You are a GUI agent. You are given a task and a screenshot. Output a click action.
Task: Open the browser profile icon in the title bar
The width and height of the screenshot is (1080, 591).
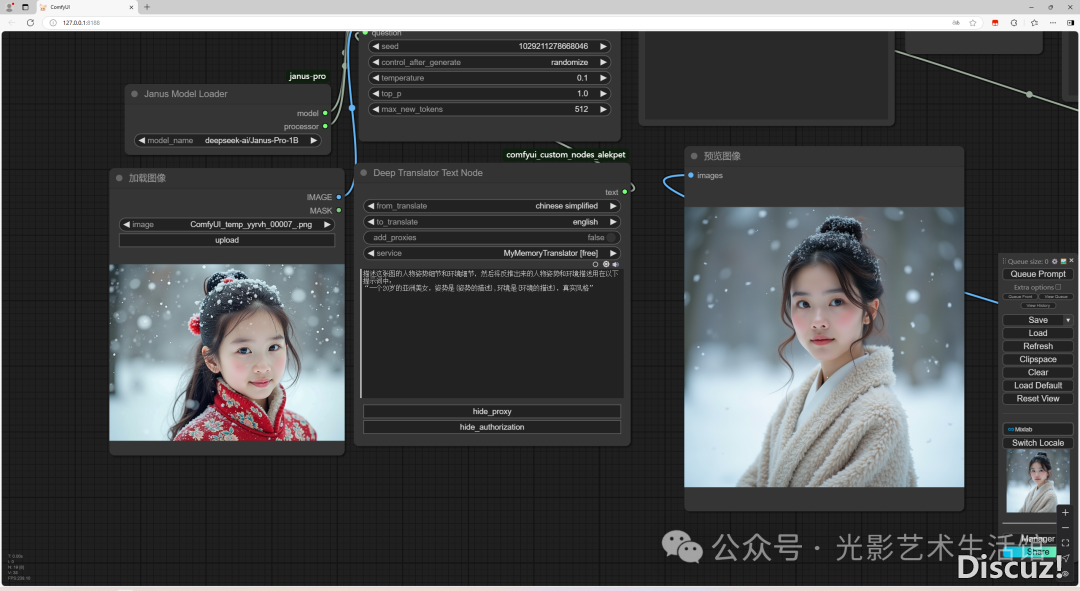point(10,7)
